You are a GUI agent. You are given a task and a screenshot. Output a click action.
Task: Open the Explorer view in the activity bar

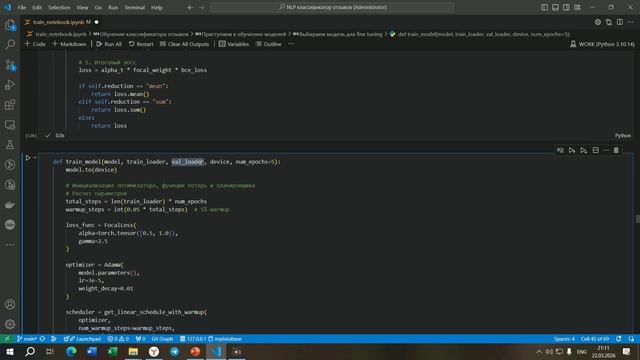click(10, 25)
